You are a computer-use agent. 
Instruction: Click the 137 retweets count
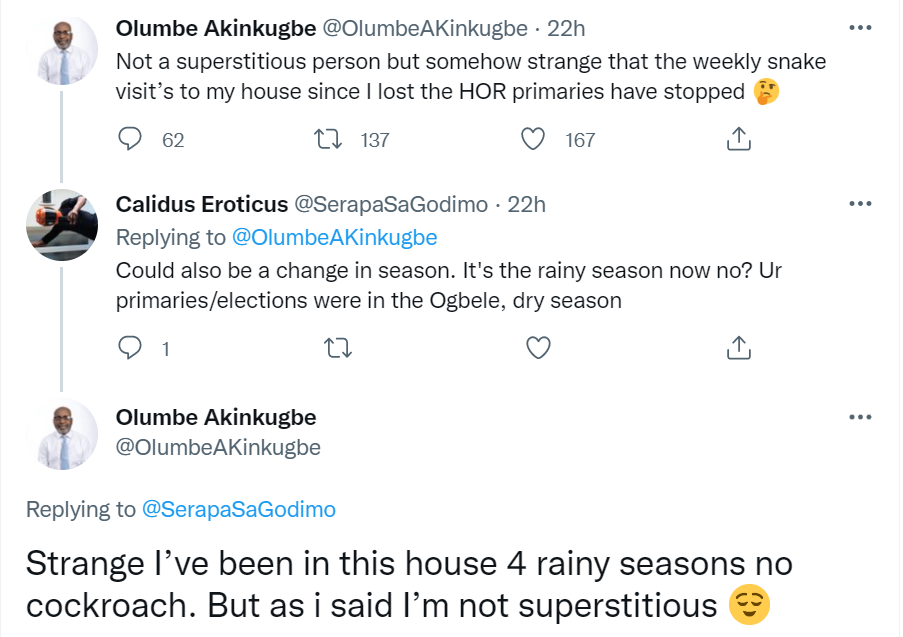pos(375,140)
